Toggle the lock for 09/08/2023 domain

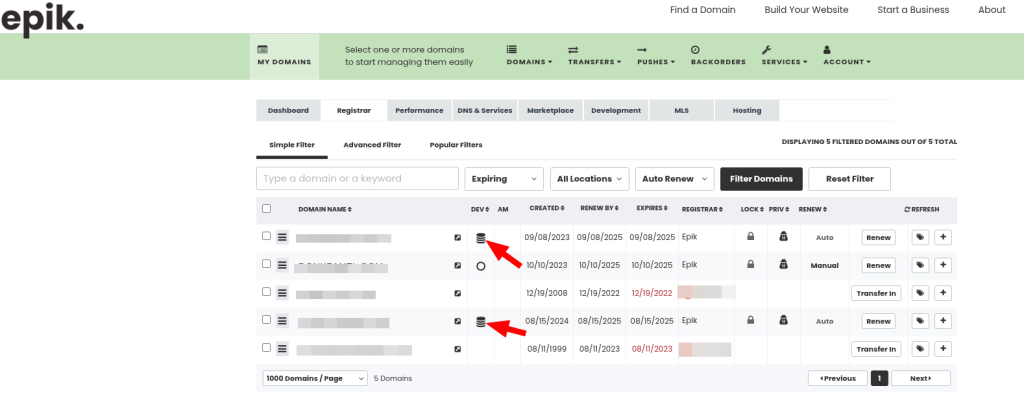[x=750, y=237]
